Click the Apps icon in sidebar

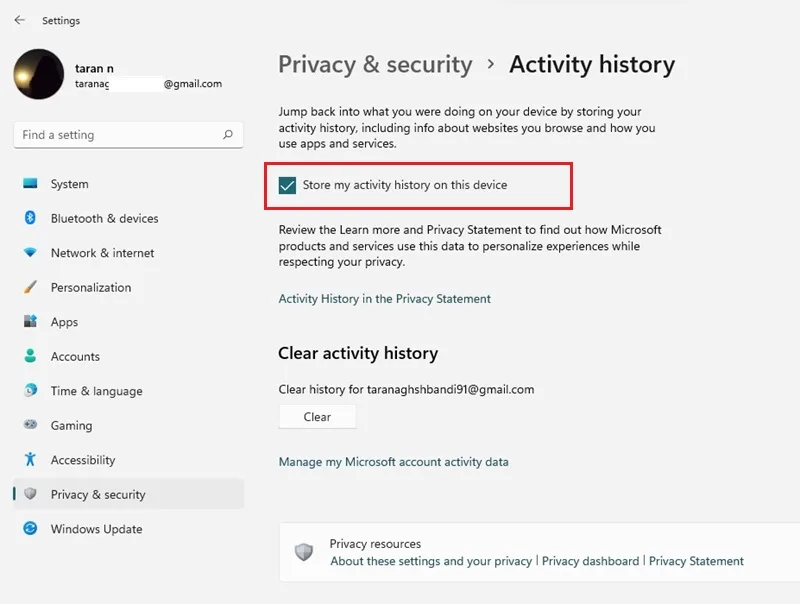point(30,321)
